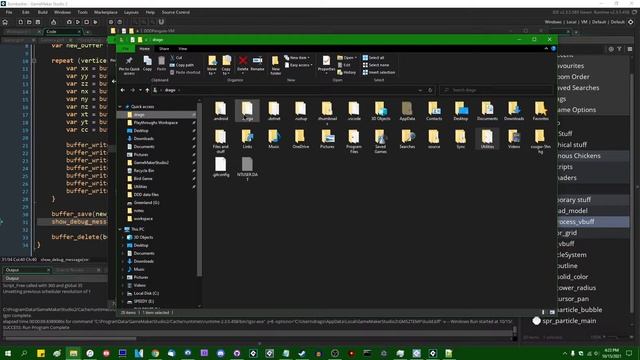Collapse the Quick access tree node
Screen dimensions: 640x360
120,107
